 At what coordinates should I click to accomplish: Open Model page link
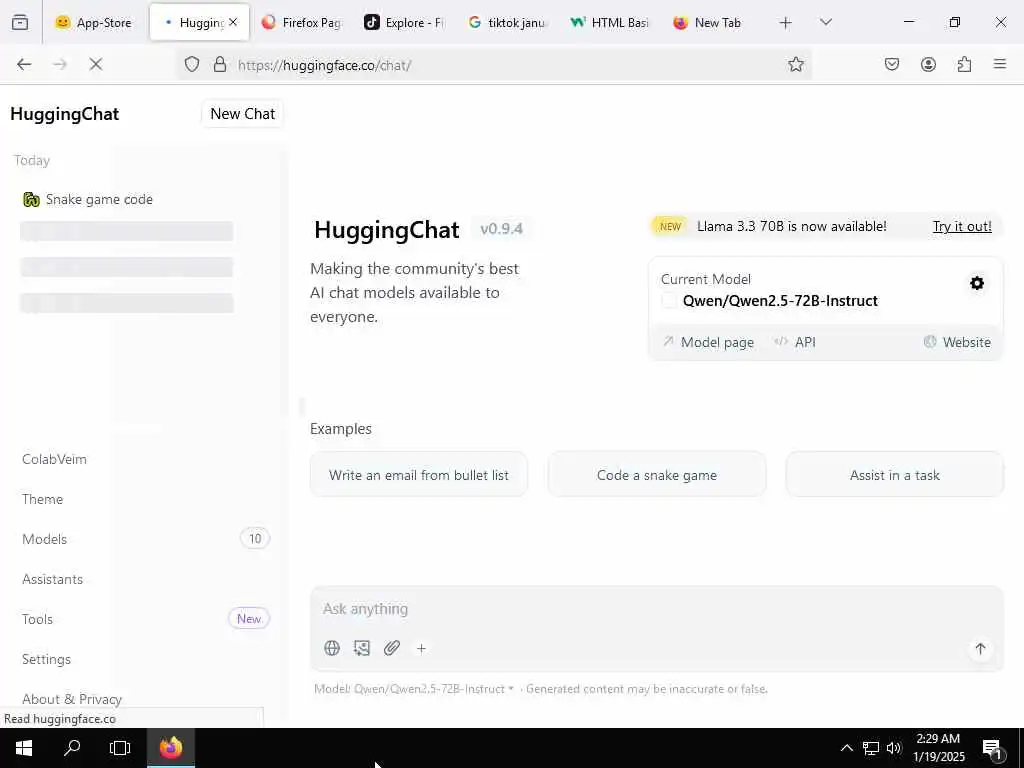709,342
